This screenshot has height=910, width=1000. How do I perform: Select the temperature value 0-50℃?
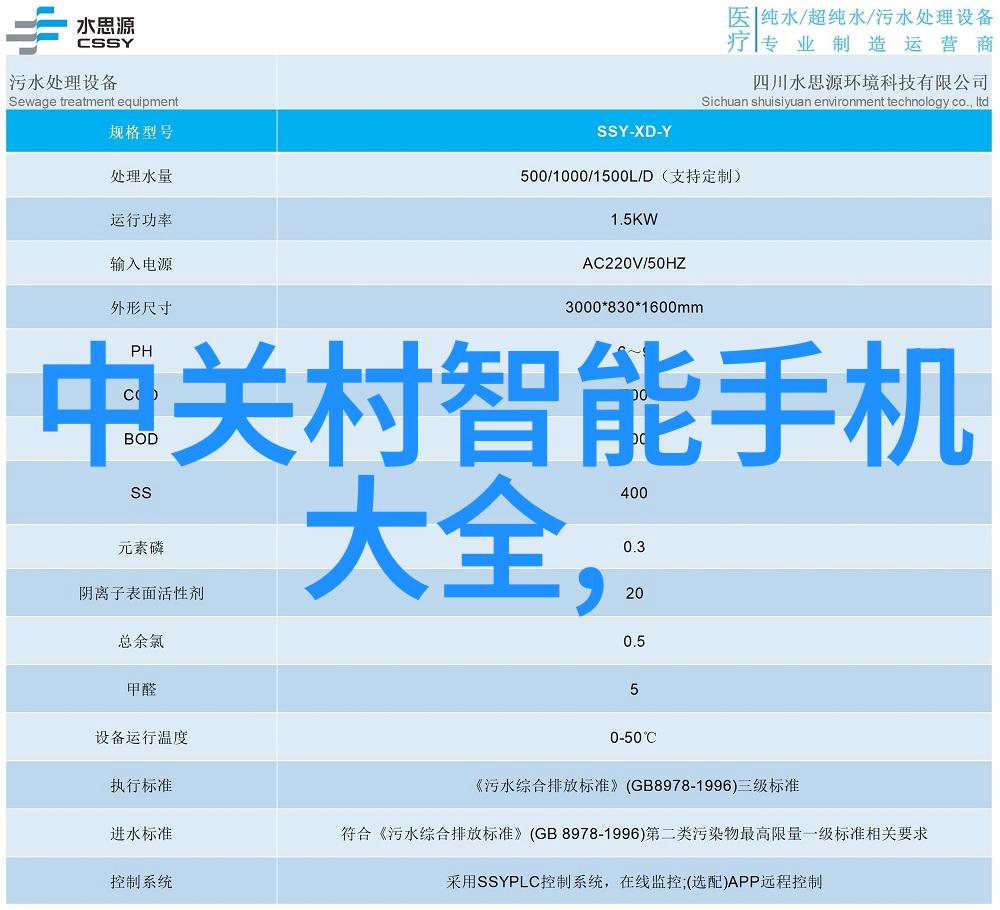click(x=633, y=738)
